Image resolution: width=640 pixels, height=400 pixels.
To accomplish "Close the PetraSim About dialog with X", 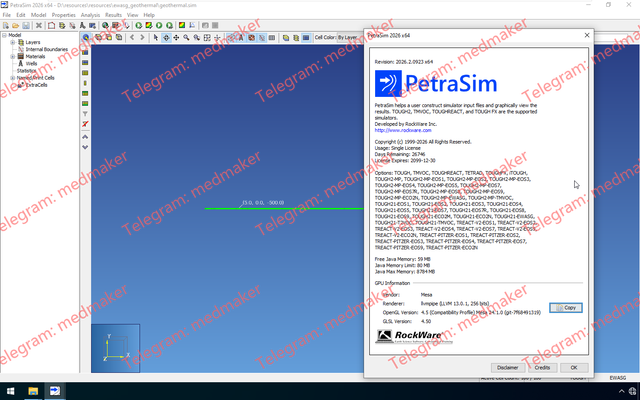I will tap(587, 36).
